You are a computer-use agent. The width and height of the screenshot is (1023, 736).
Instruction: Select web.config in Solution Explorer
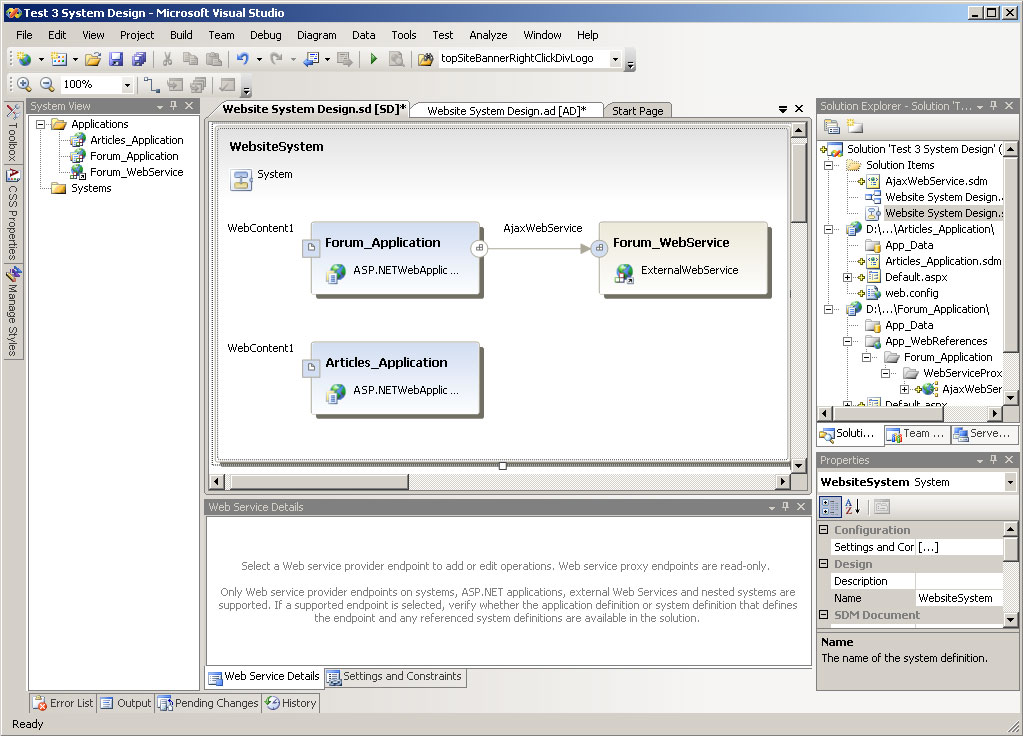pos(911,293)
